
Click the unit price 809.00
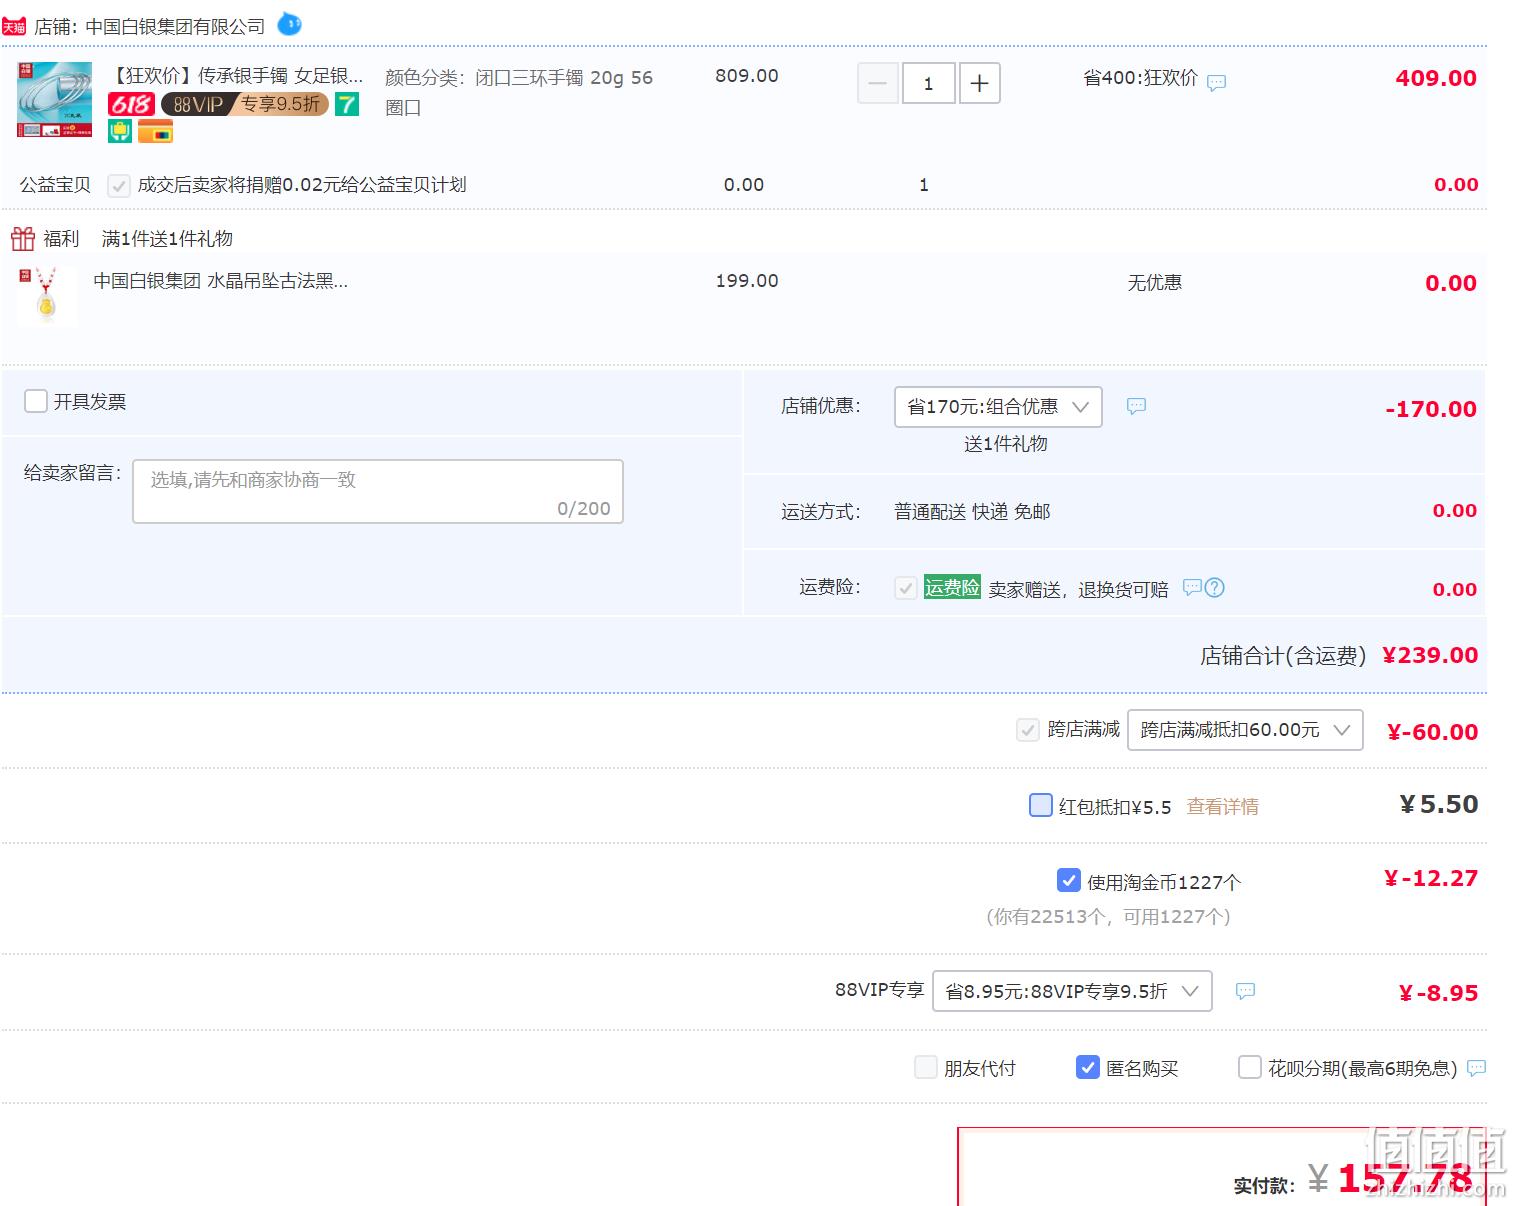click(747, 76)
